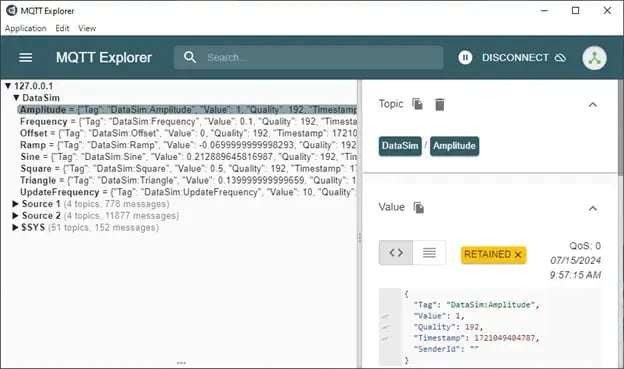
Task: Copy the value to clipboard
Action: (419, 207)
